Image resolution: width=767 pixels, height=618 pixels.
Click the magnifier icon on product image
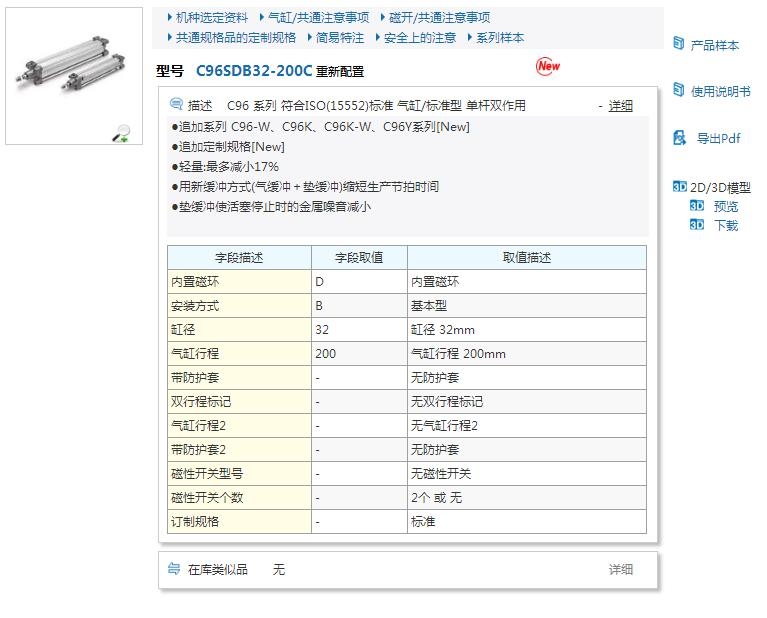point(121,133)
